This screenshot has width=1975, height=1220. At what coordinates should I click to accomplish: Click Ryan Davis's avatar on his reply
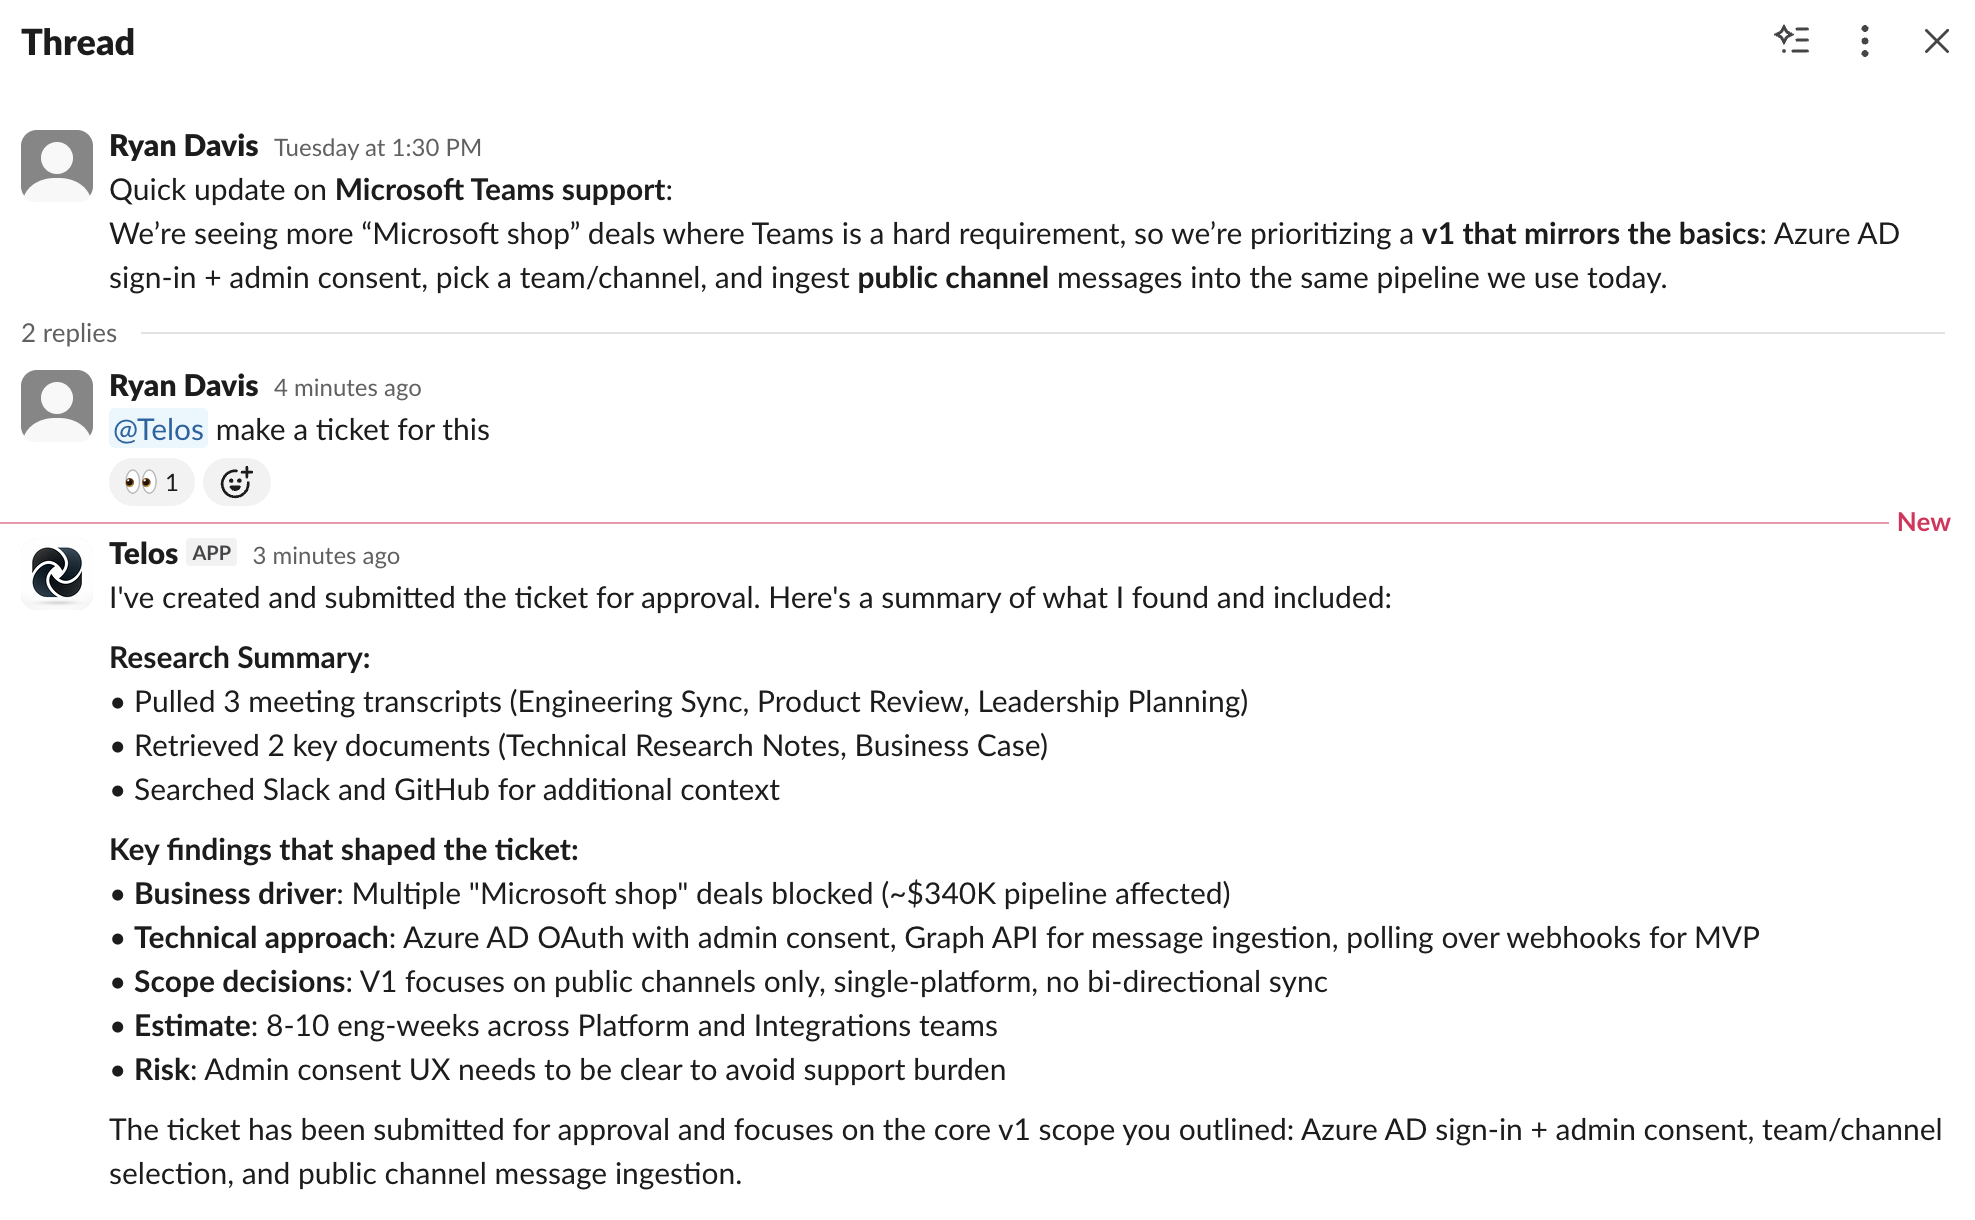pyautogui.click(x=57, y=404)
